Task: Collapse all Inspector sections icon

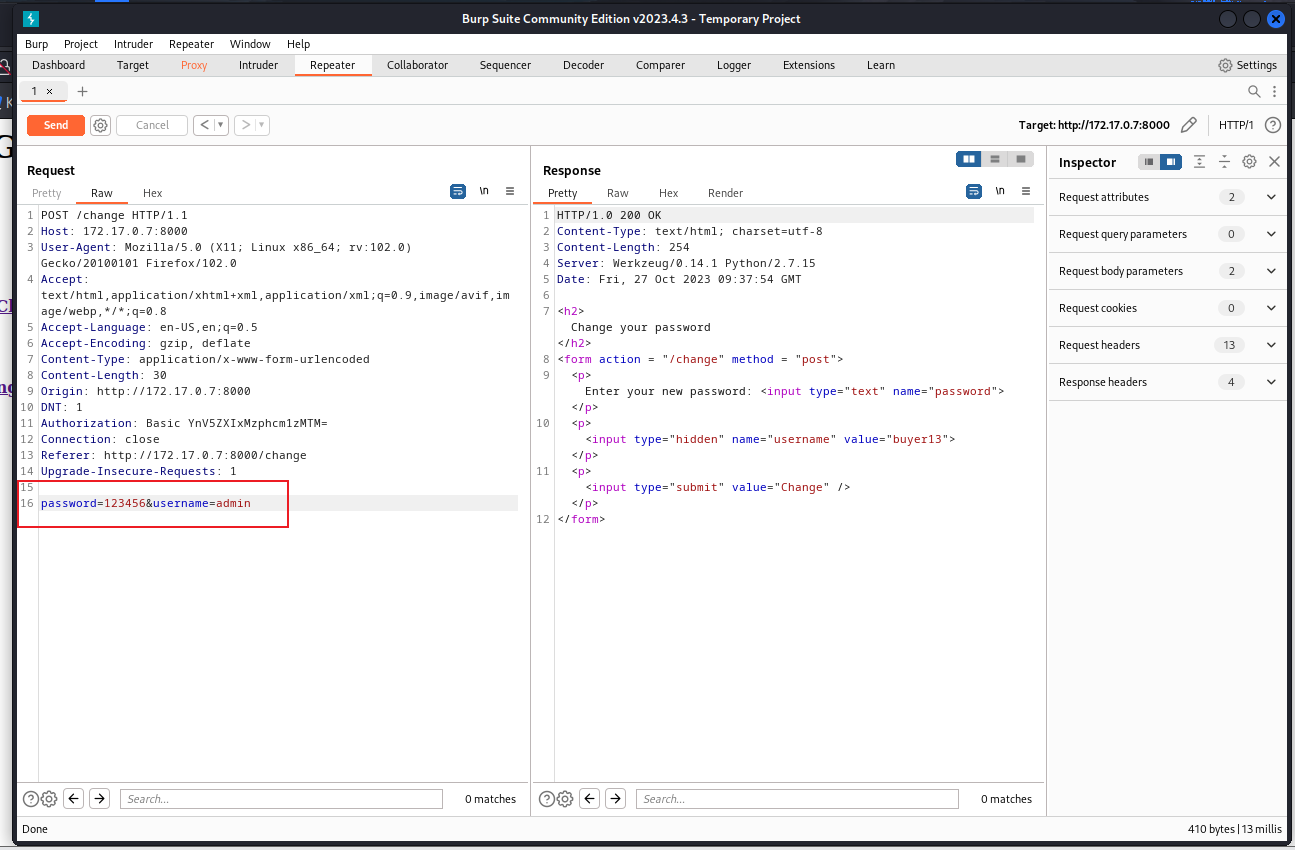Action: (1223, 162)
